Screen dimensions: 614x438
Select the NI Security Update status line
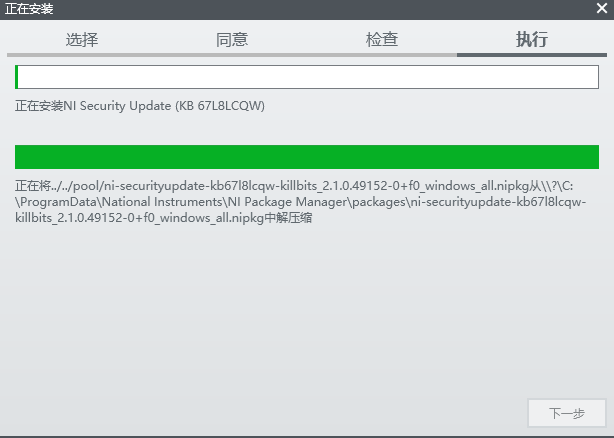140,106
